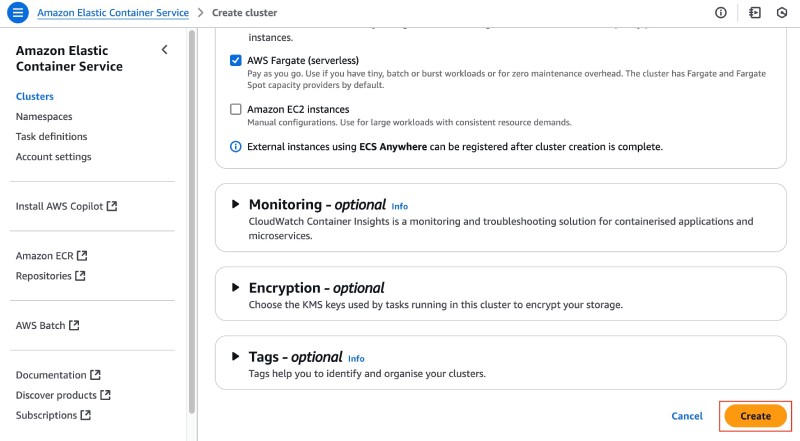Click the CloudWatch Container Insights description text

pos(501,228)
